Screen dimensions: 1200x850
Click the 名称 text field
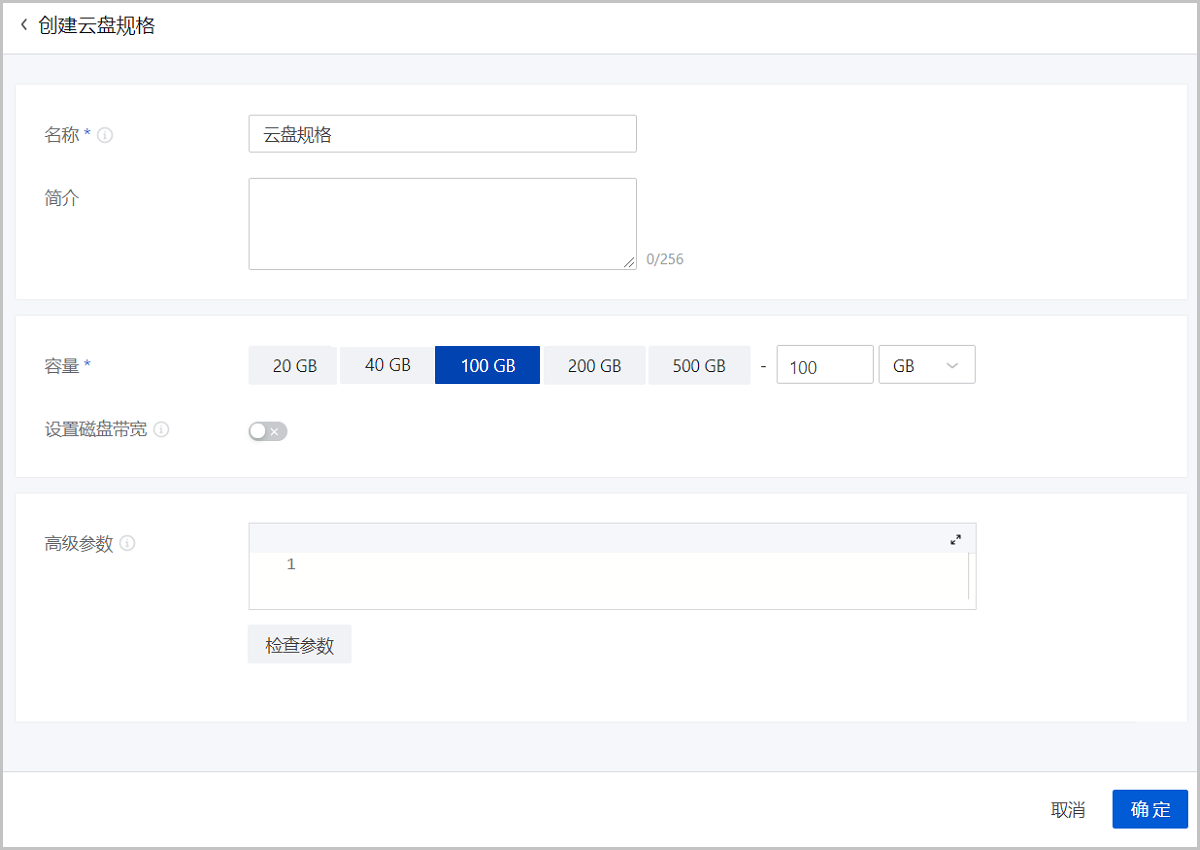point(442,134)
